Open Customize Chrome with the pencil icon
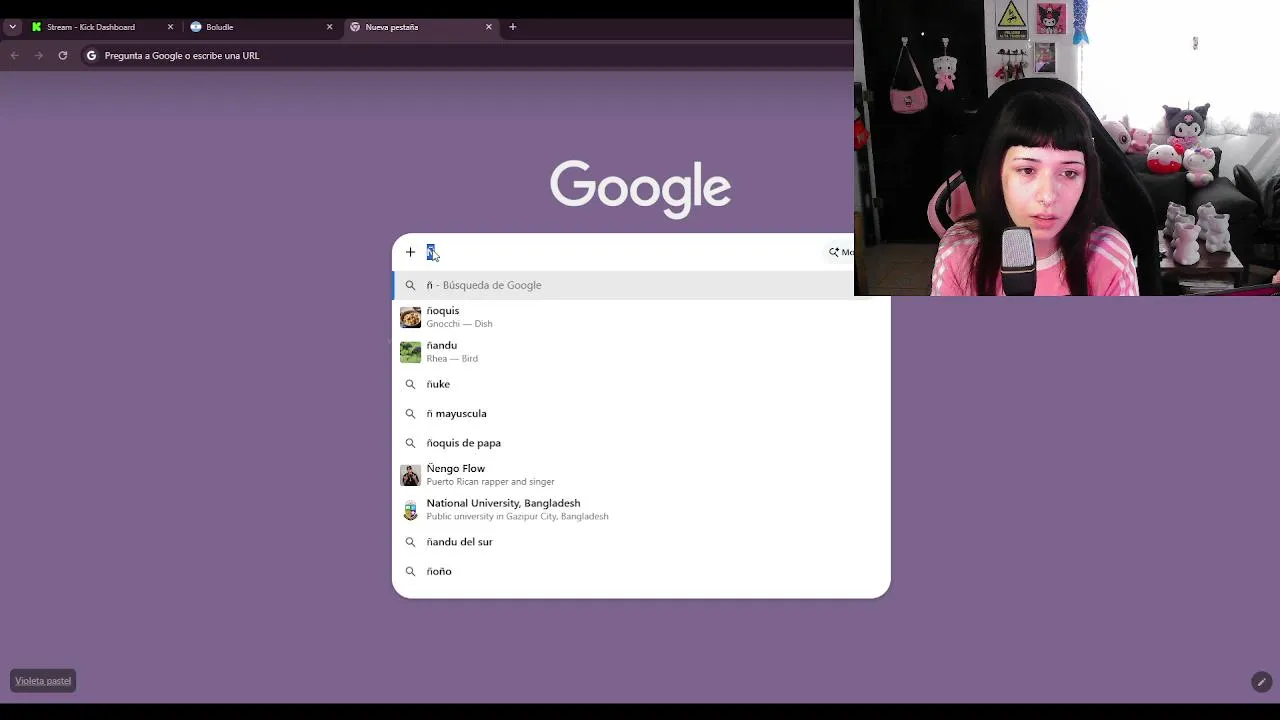The height and width of the screenshot is (720, 1280). 1261,682
